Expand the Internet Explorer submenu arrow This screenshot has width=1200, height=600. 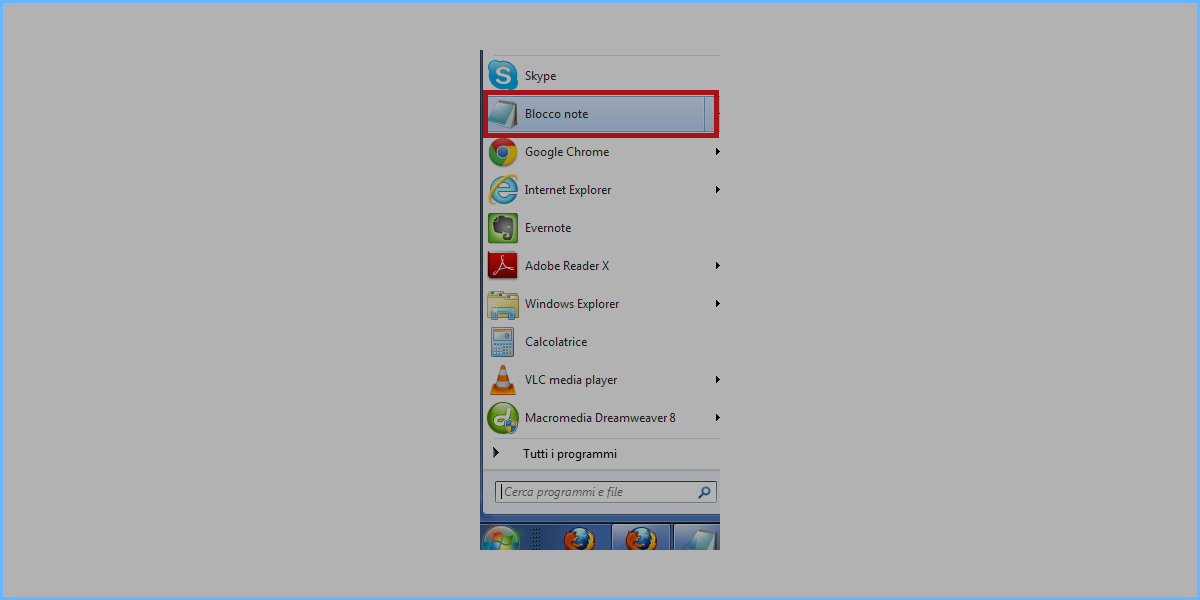click(x=717, y=190)
